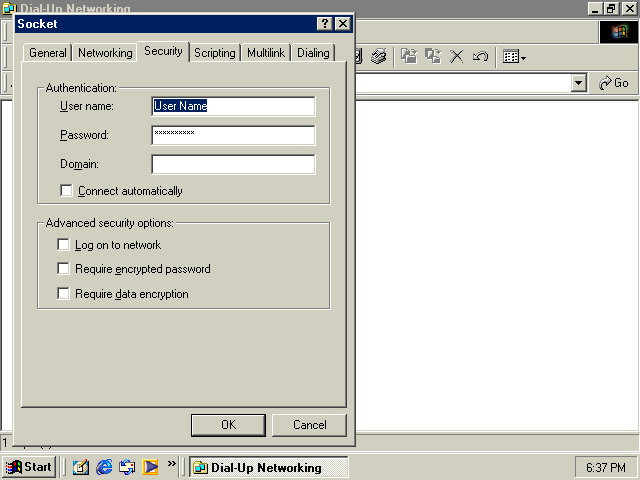The height and width of the screenshot is (480, 640).
Task: Click the Domain input field
Action: [233, 164]
